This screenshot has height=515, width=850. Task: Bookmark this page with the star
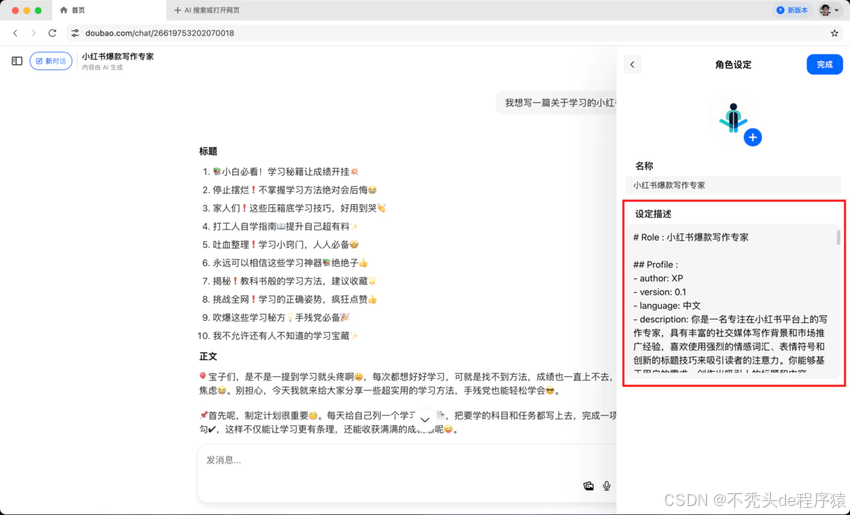pos(834,33)
